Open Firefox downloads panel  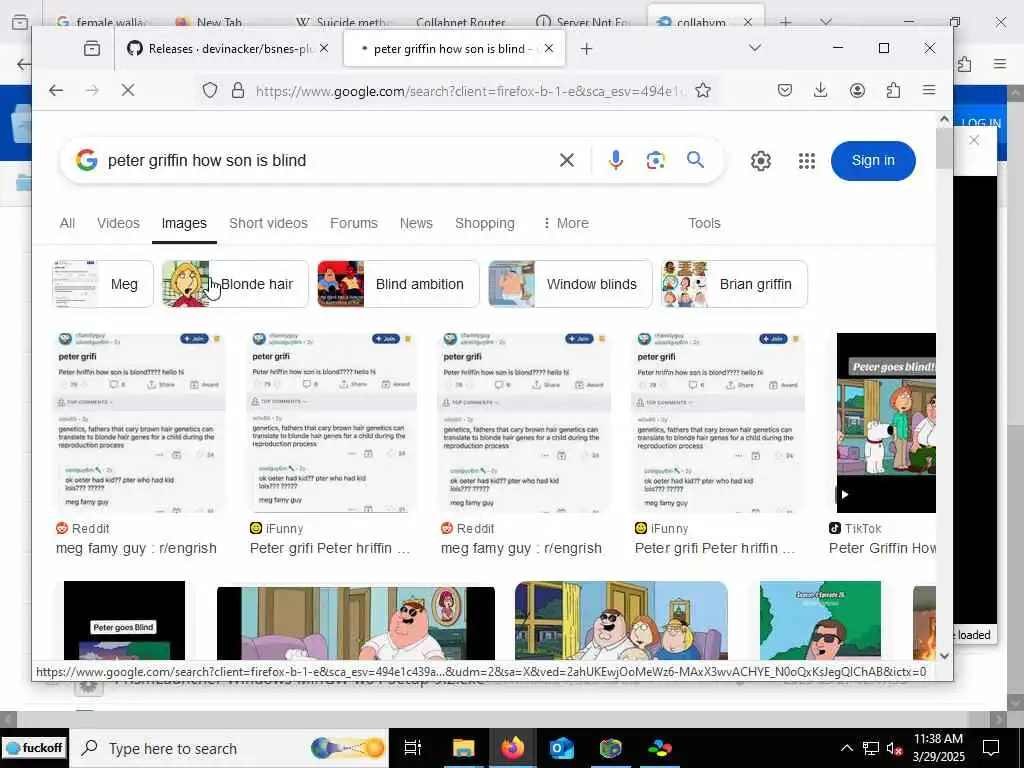(821, 90)
